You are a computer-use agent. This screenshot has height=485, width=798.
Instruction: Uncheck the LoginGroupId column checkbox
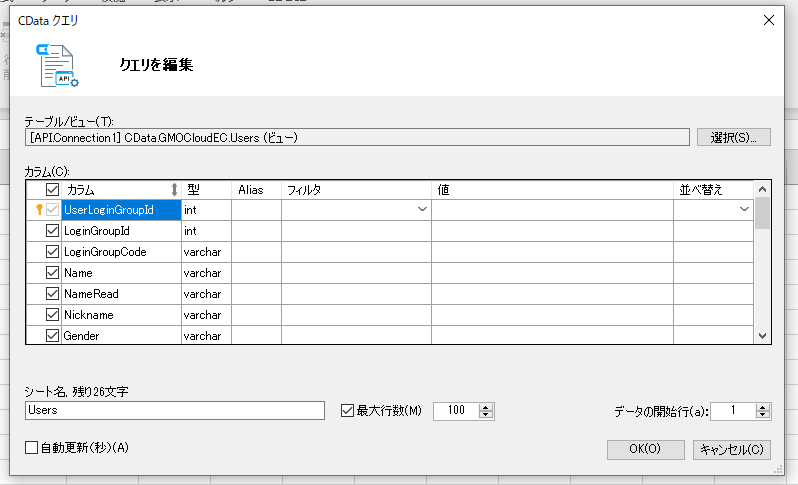coord(52,231)
